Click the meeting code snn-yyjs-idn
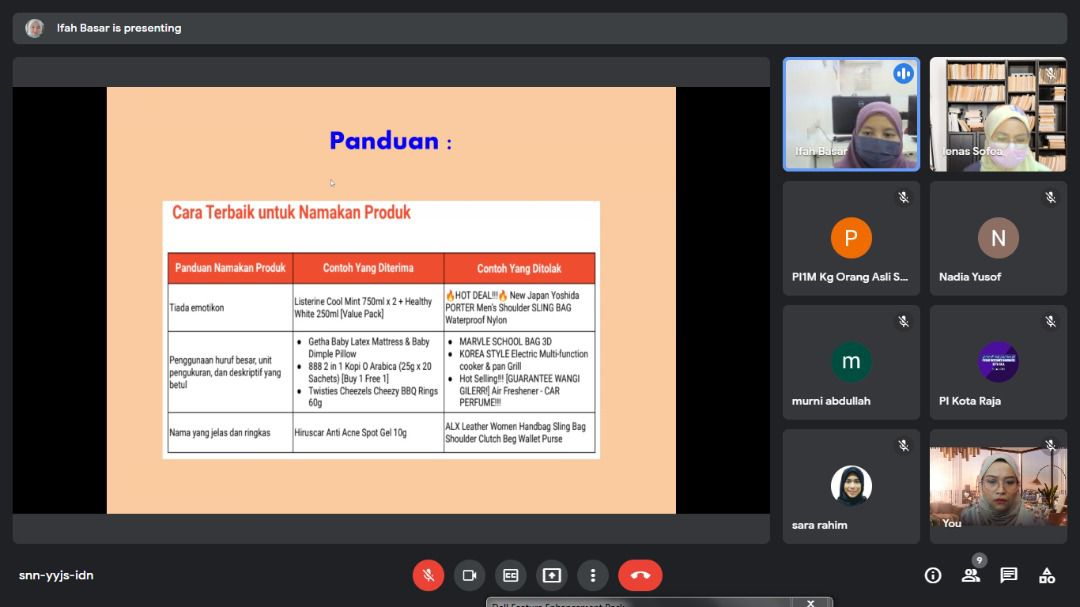The height and width of the screenshot is (607, 1080). click(x=56, y=575)
